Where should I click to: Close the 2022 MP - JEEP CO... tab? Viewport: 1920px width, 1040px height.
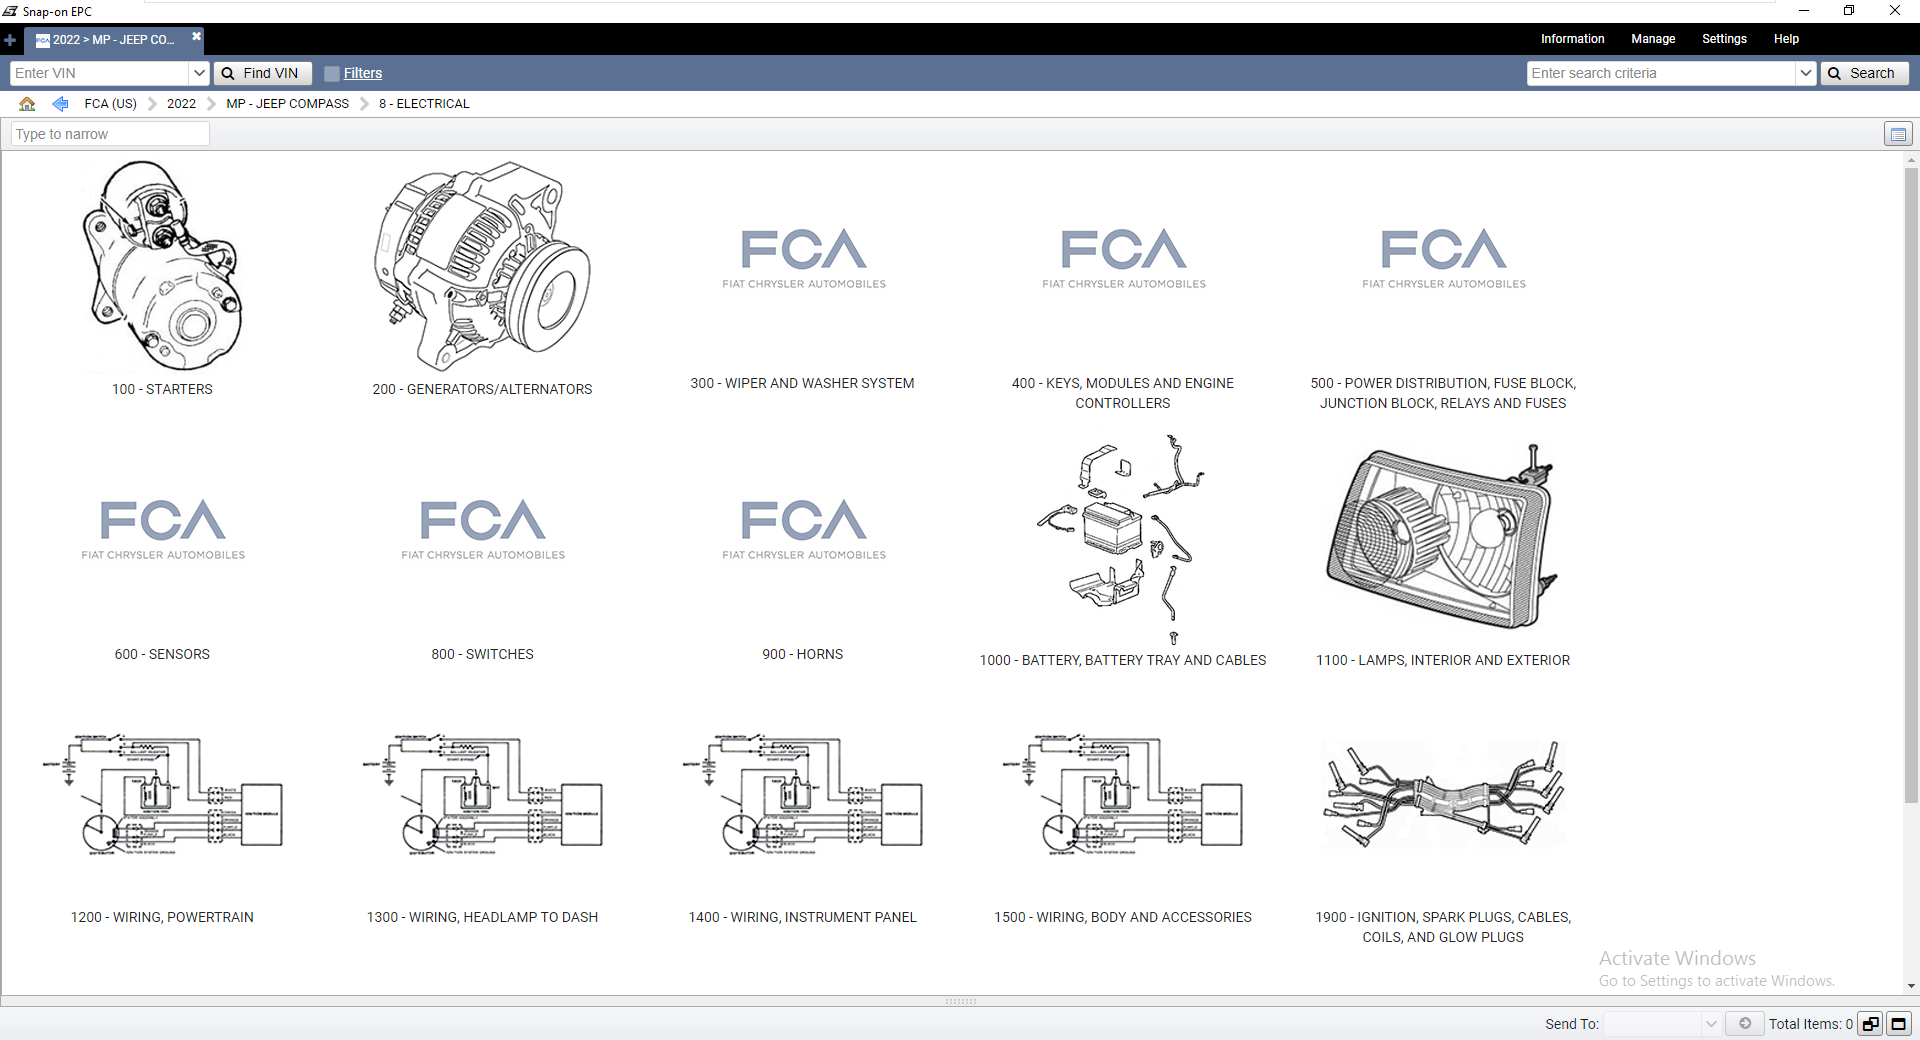tap(197, 36)
